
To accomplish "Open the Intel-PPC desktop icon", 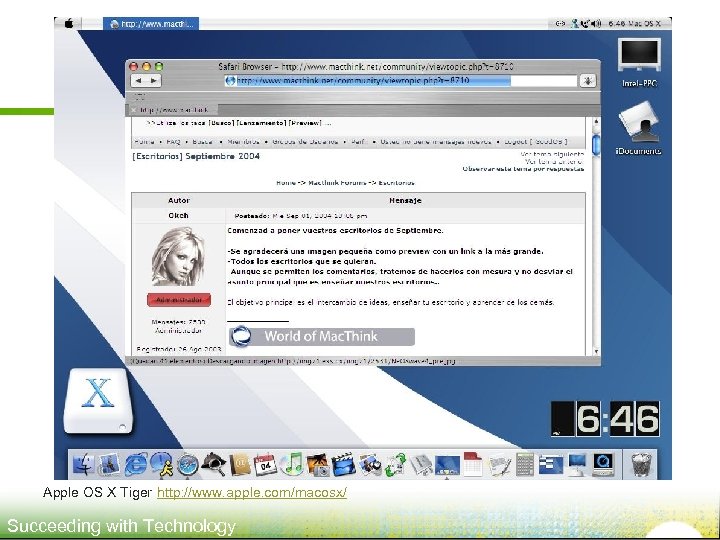I will coord(639,62).
